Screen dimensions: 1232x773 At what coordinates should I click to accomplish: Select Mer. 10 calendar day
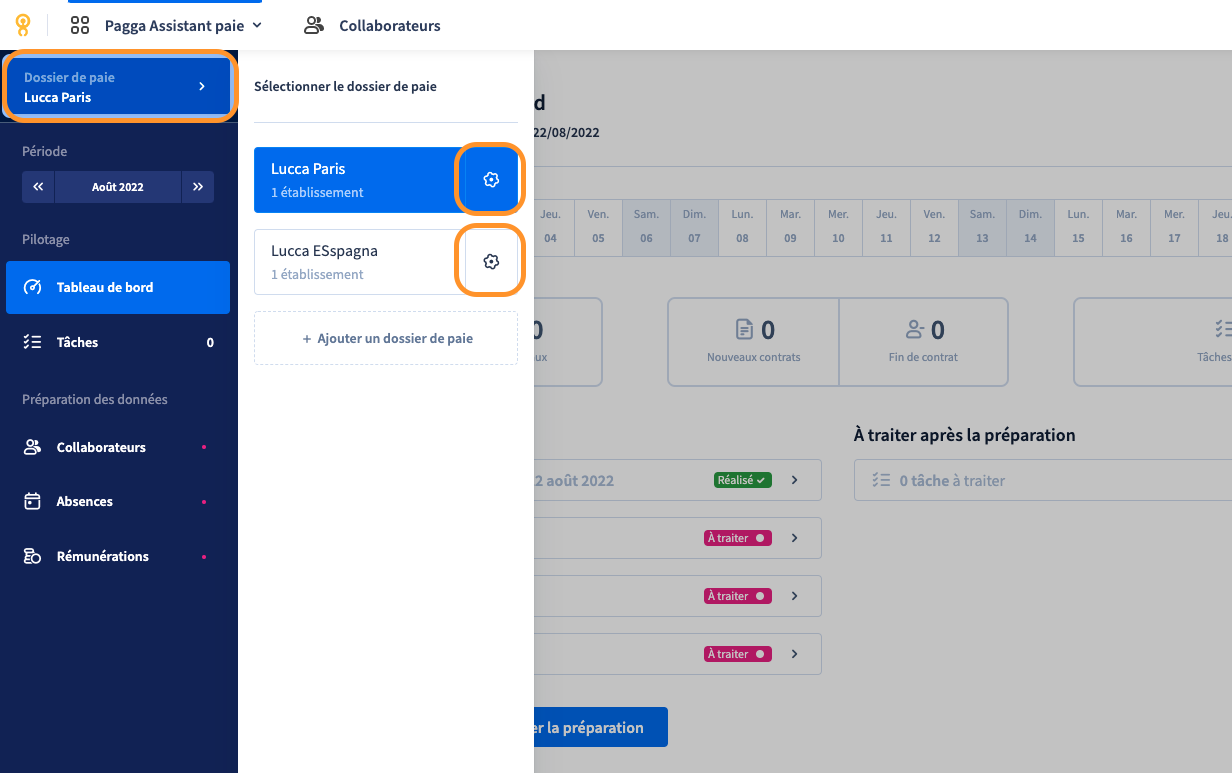tap(838, 226)
